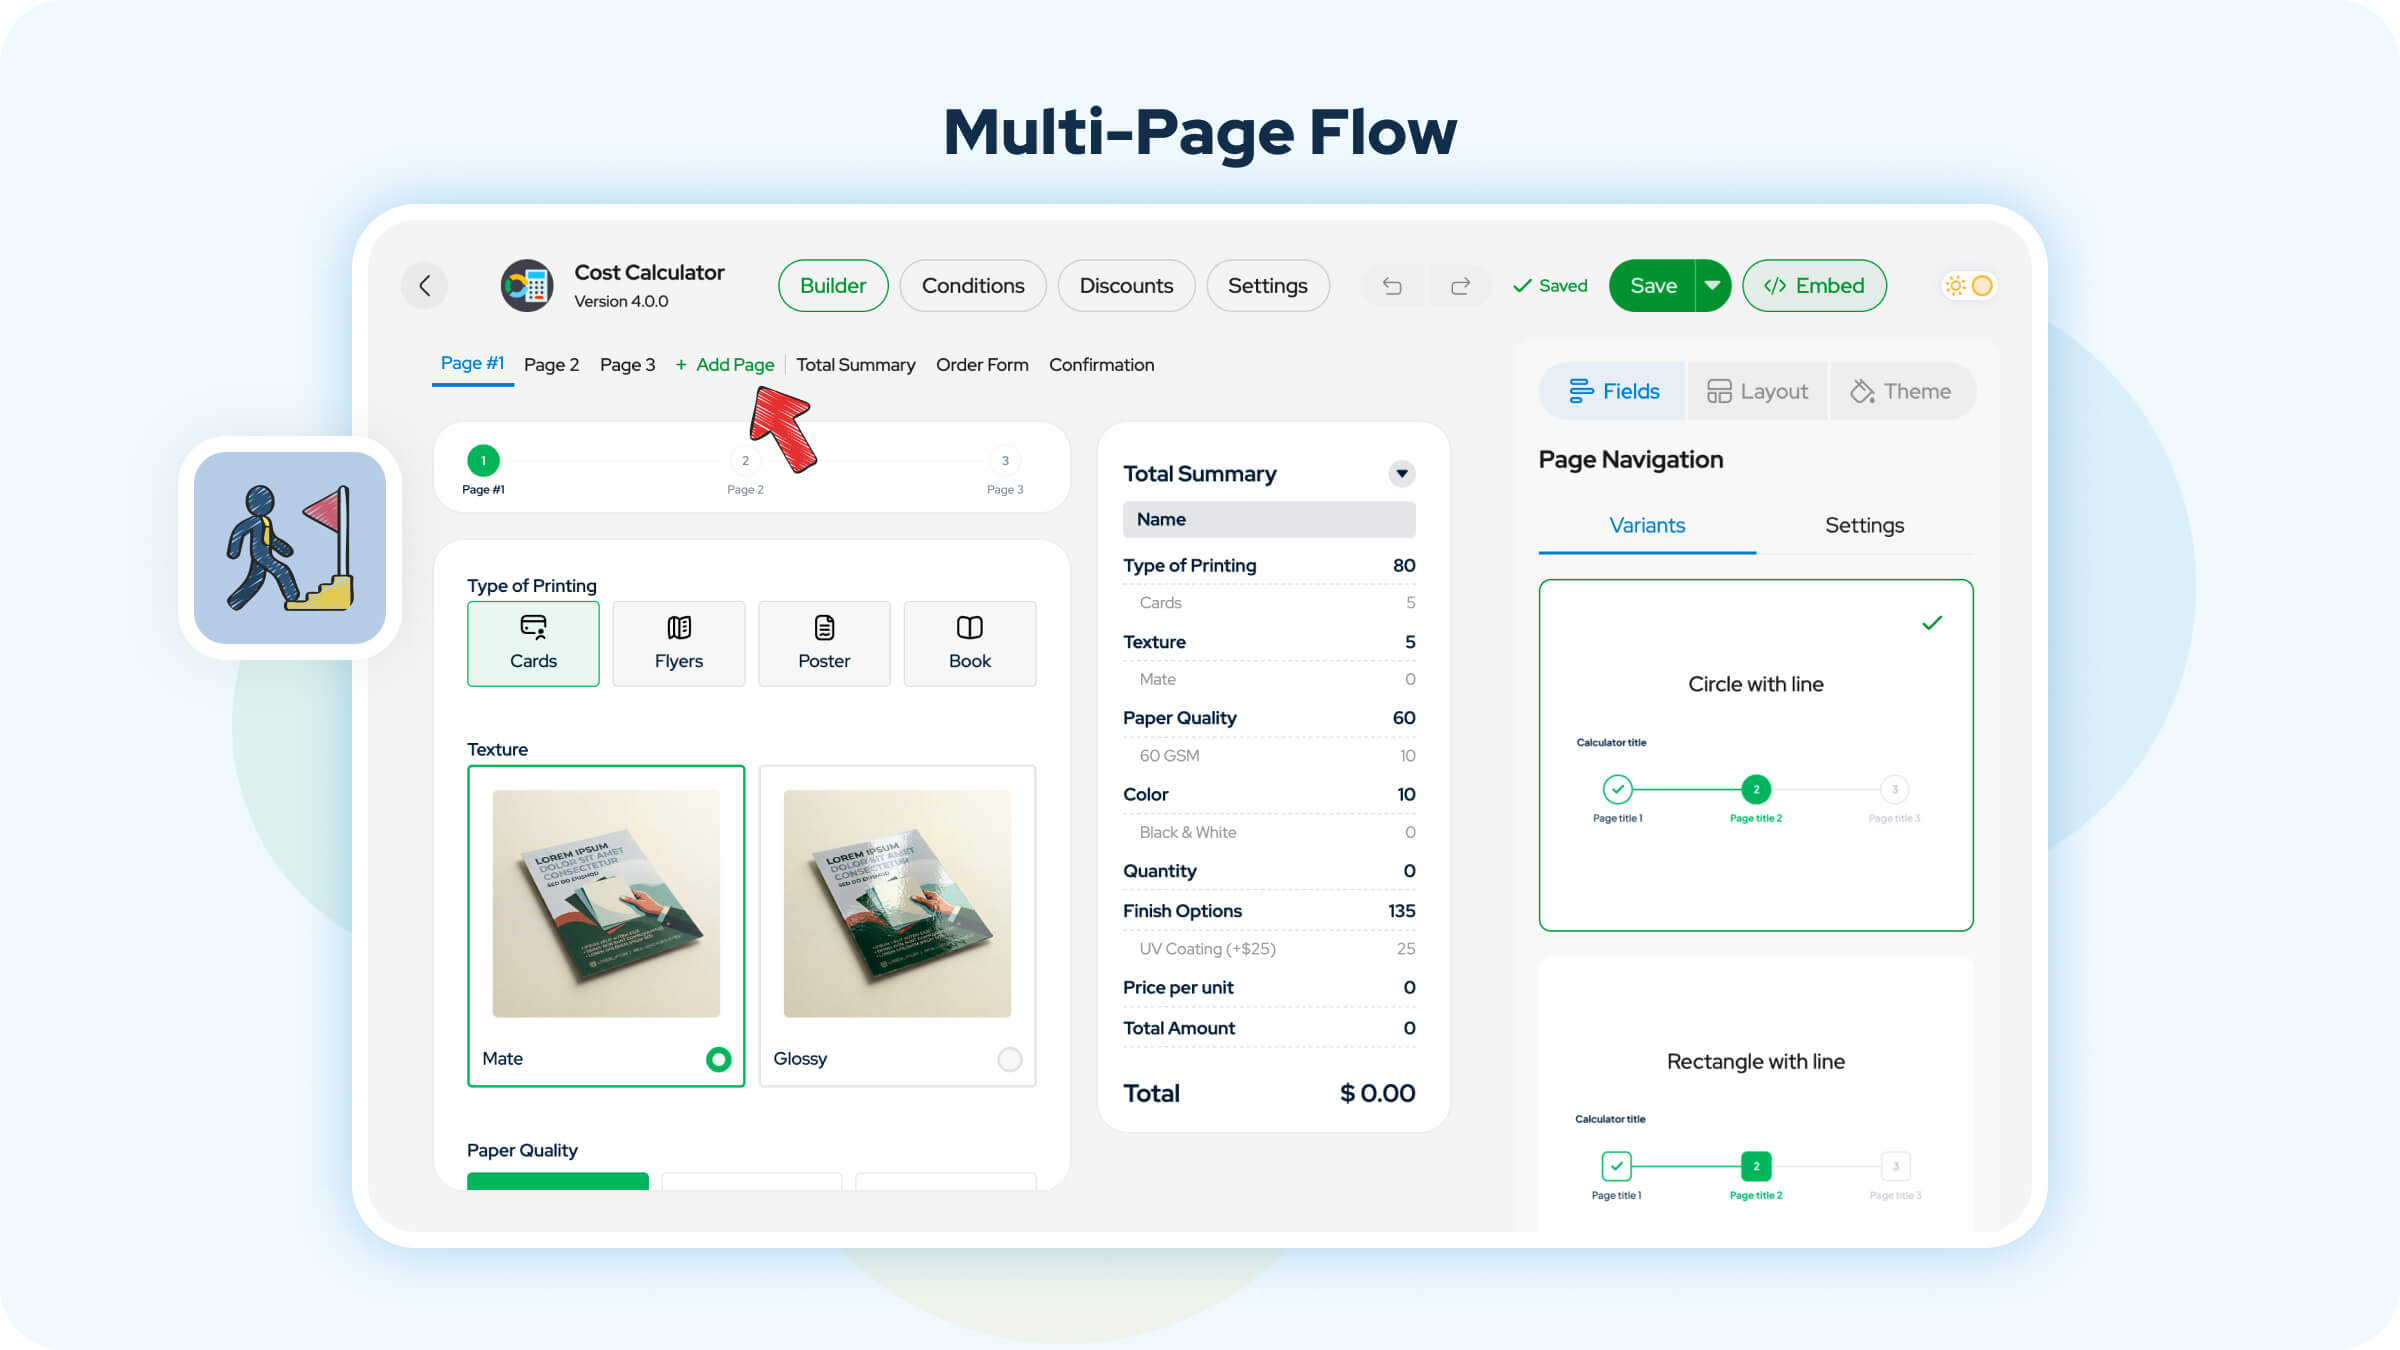Click the Version 4.0.0 label

pos(621,301)
